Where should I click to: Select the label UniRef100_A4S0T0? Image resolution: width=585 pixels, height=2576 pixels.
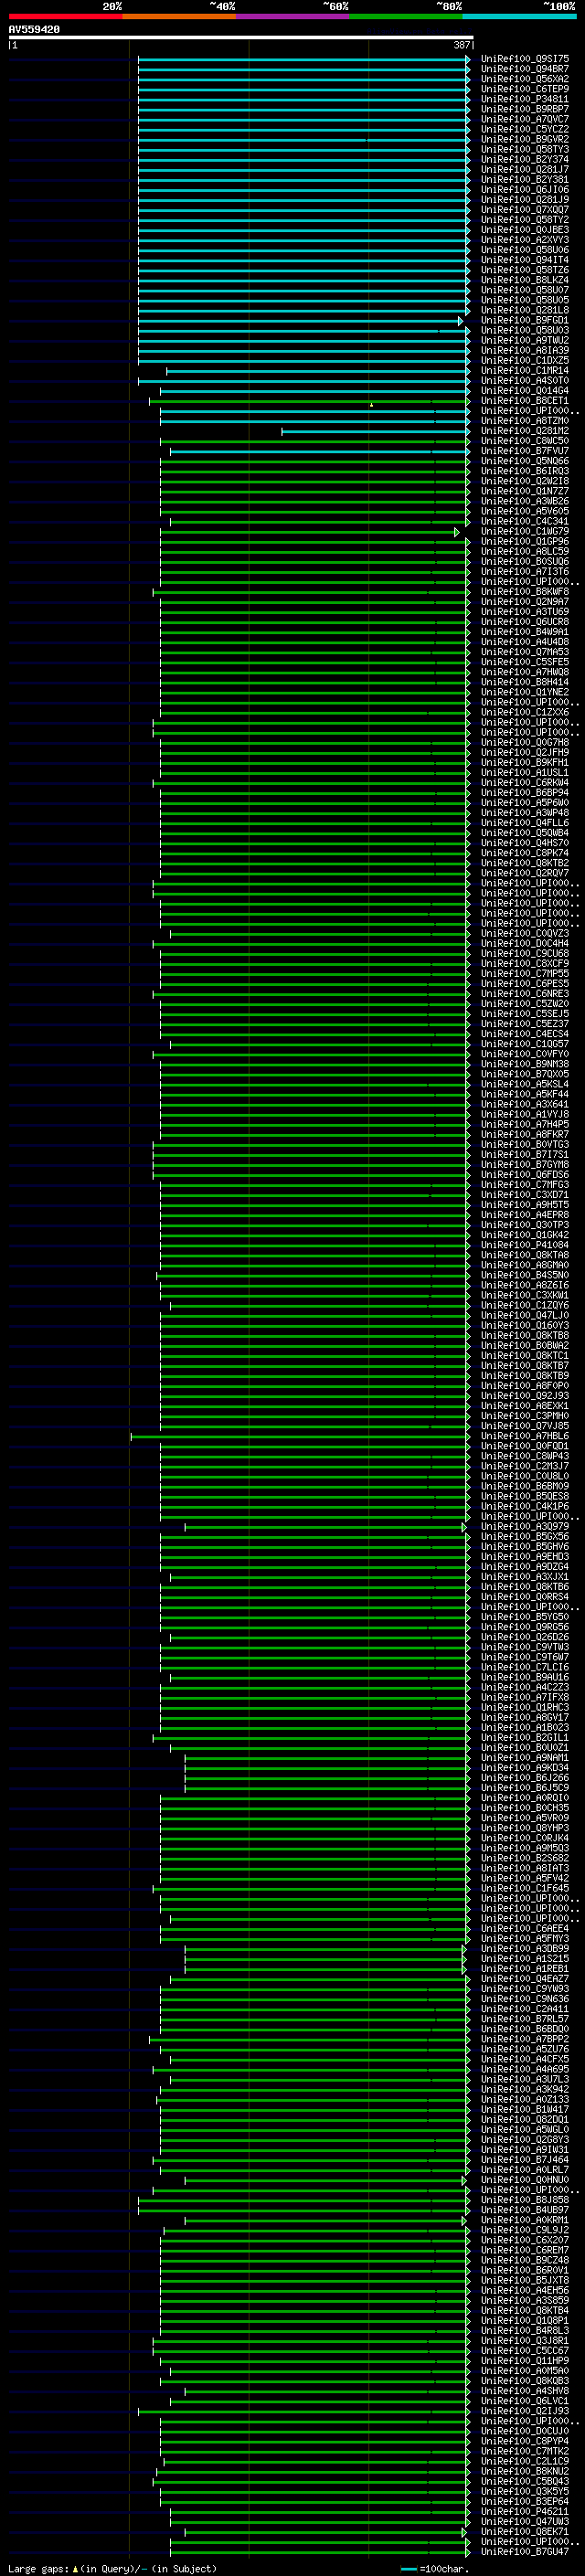coord(525,381)
